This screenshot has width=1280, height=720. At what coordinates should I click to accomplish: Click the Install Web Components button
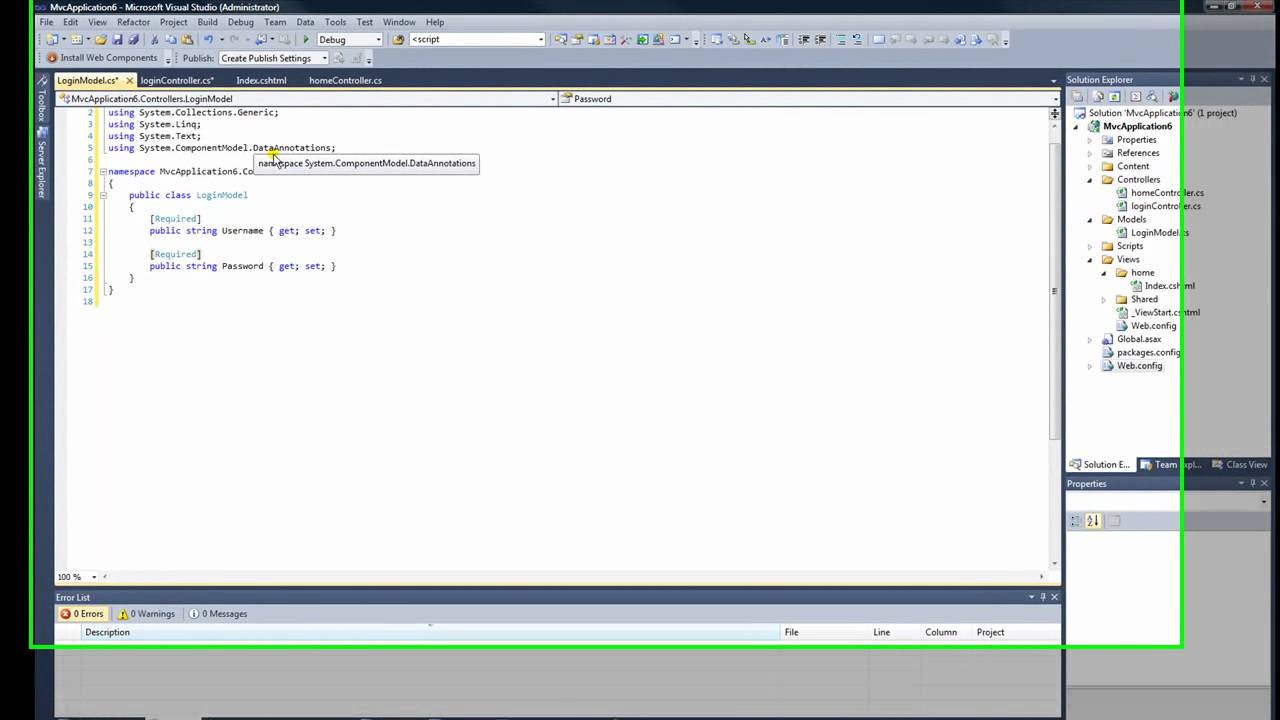click(x=102, y=58)
